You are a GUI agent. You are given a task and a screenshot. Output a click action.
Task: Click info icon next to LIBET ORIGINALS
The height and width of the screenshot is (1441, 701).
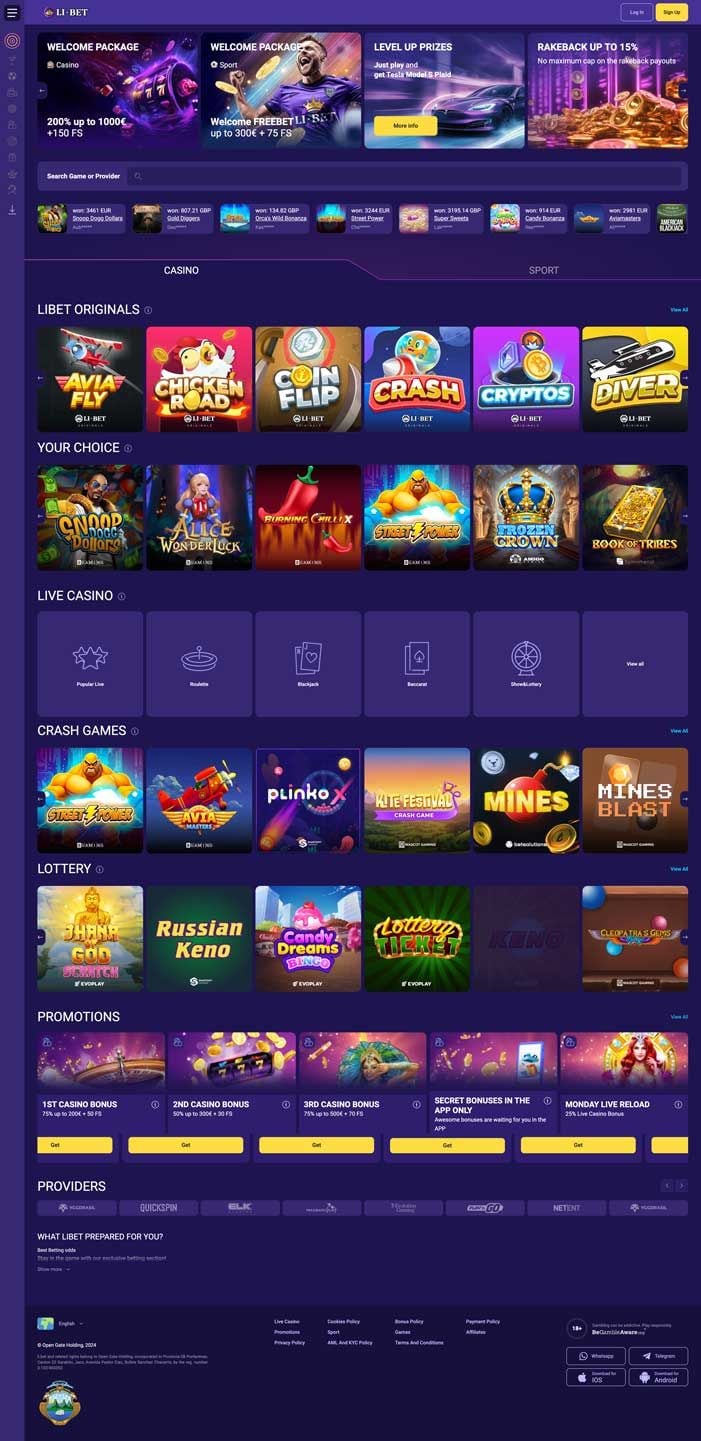click(x=148, y=310)
